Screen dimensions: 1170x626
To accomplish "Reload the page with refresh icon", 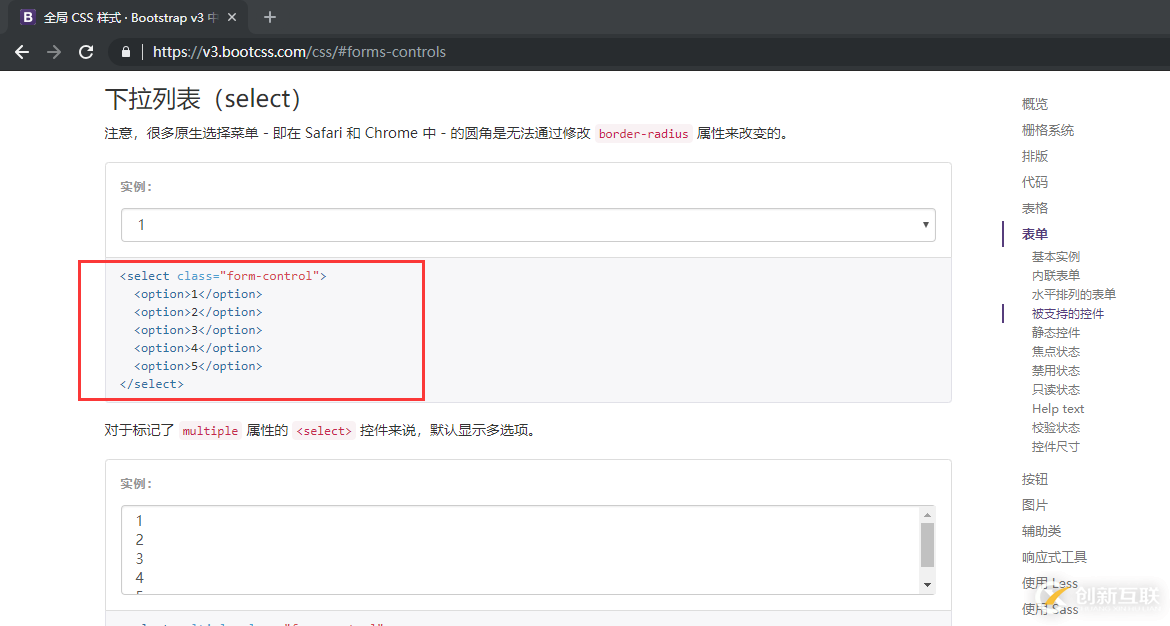I will point(86,52).
